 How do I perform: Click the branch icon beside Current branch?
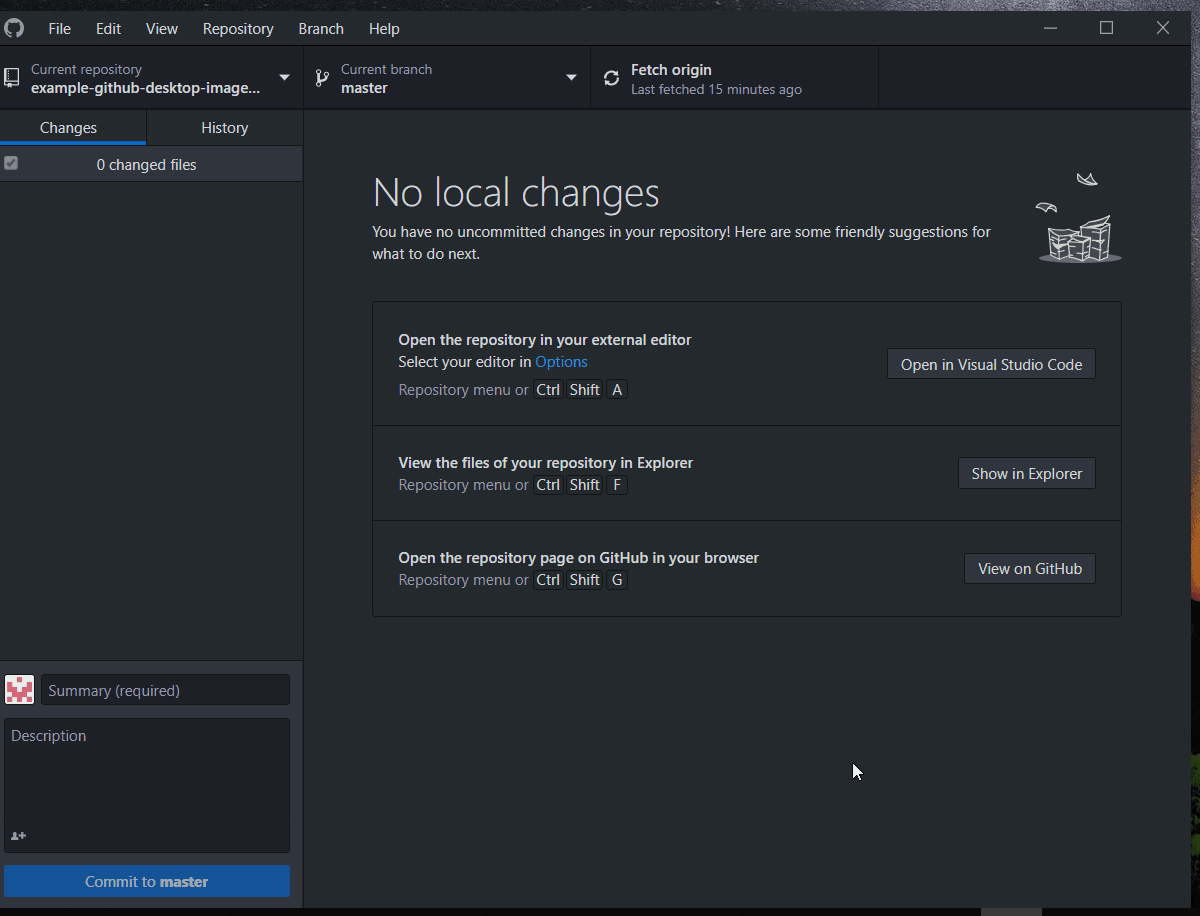point(322,78)
